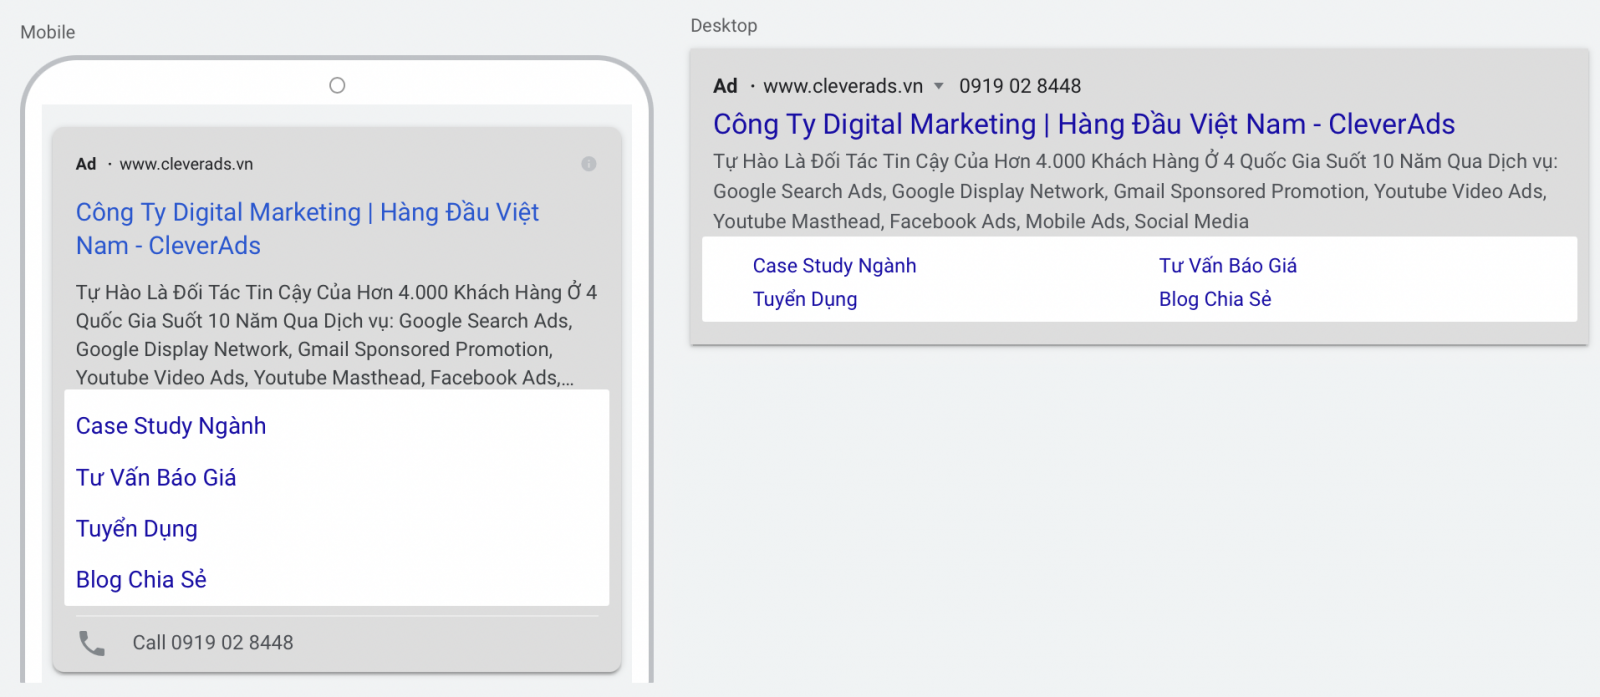Select the Tư Vấn Báo Giá sitelink on desktop
The height and width of the screenshot is (697, 1600).
[1228, 266]
